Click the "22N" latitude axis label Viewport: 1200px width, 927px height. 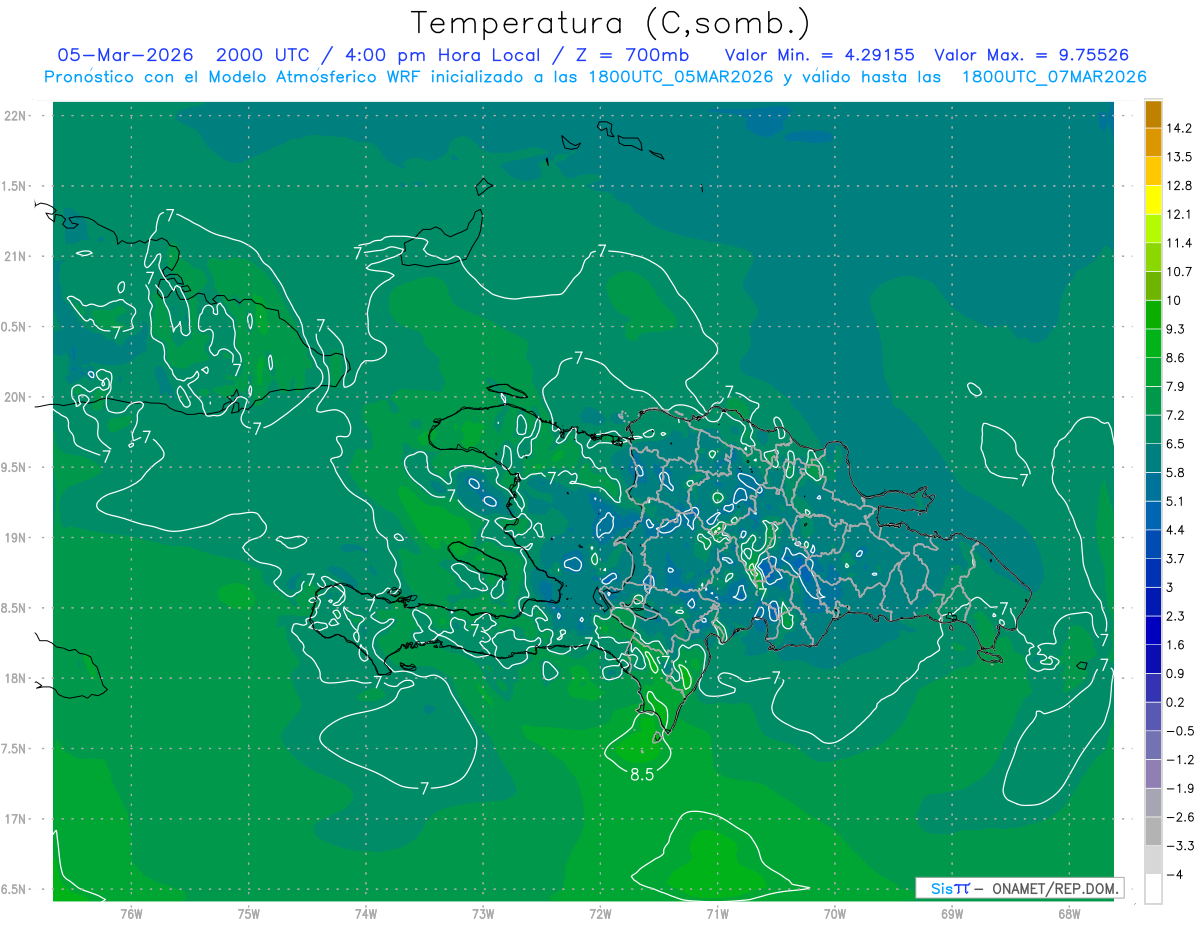pyautogui.click(x=16, y=116)
